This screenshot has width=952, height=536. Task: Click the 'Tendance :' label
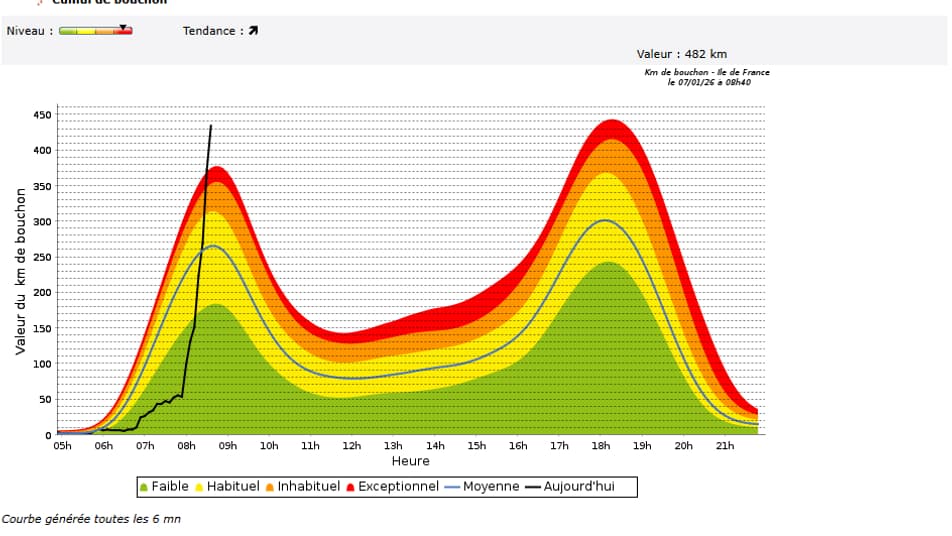(x=213, y=31)
